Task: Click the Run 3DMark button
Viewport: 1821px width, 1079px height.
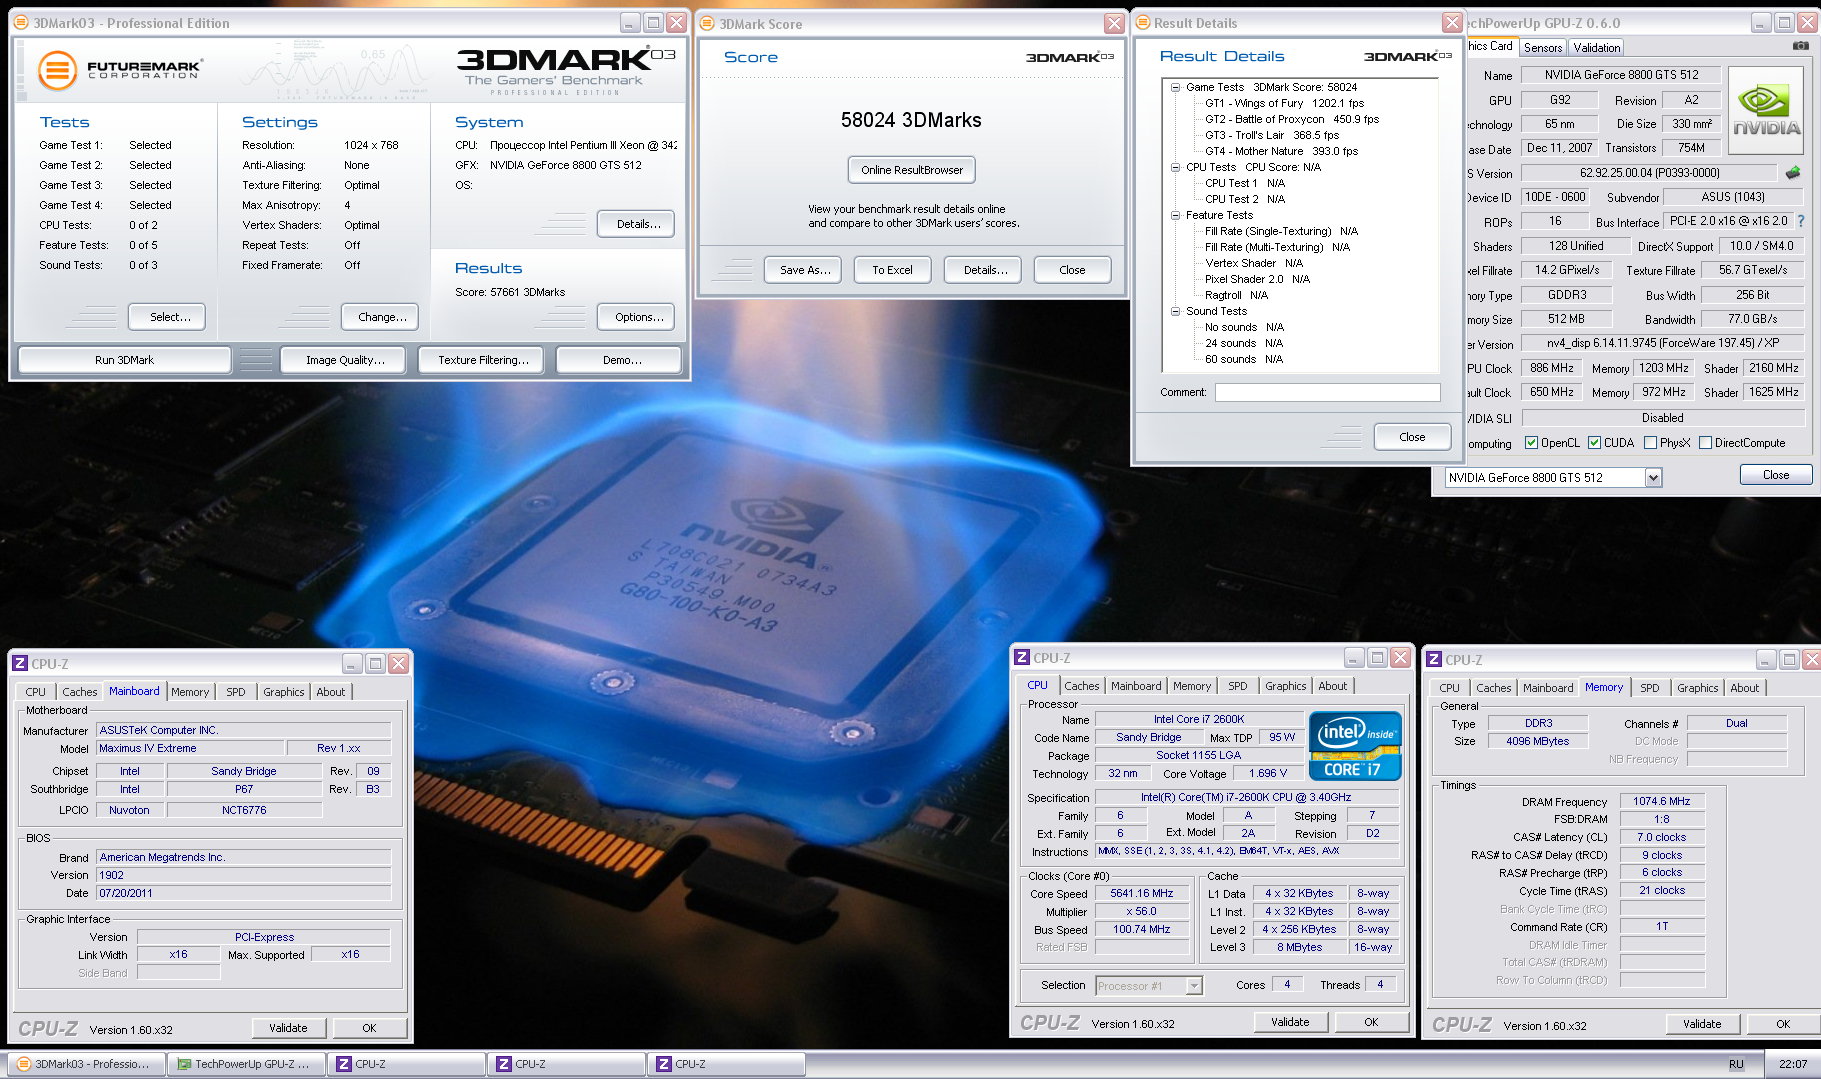Action: pyautogui.click(x=125, y=360)
